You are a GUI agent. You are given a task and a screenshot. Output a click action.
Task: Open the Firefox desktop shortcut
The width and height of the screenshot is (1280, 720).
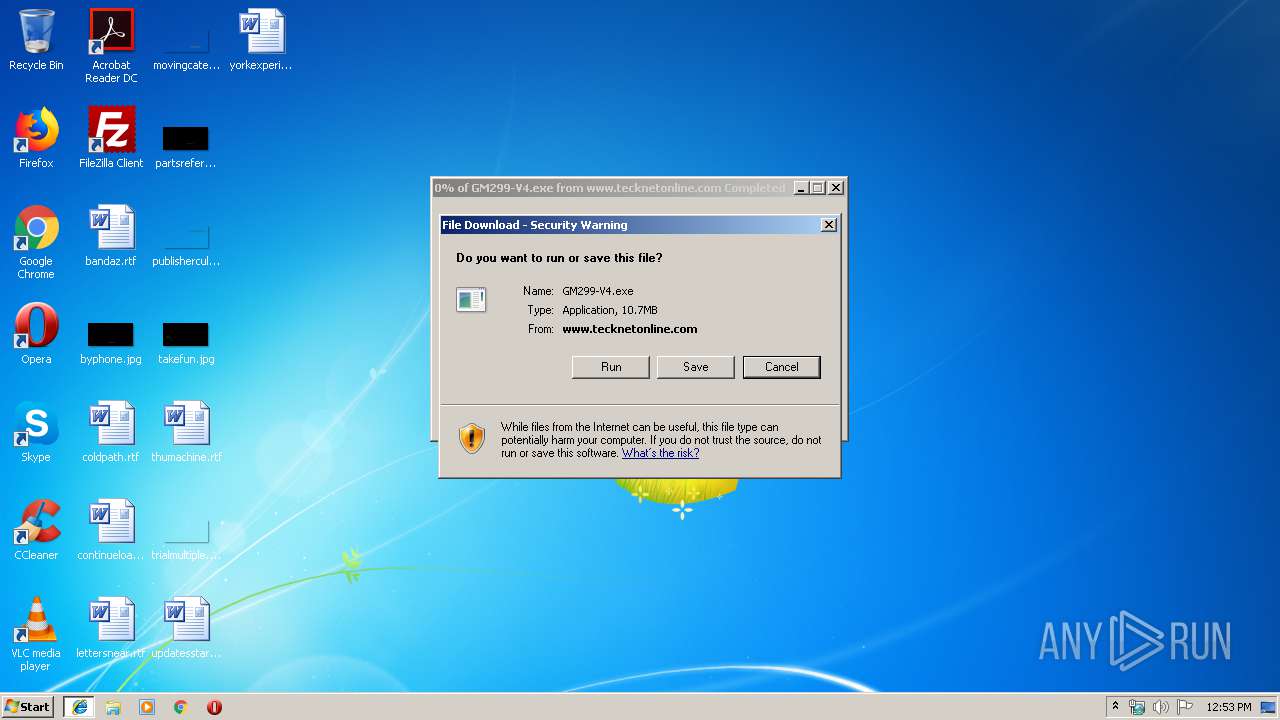click(36, 138)
